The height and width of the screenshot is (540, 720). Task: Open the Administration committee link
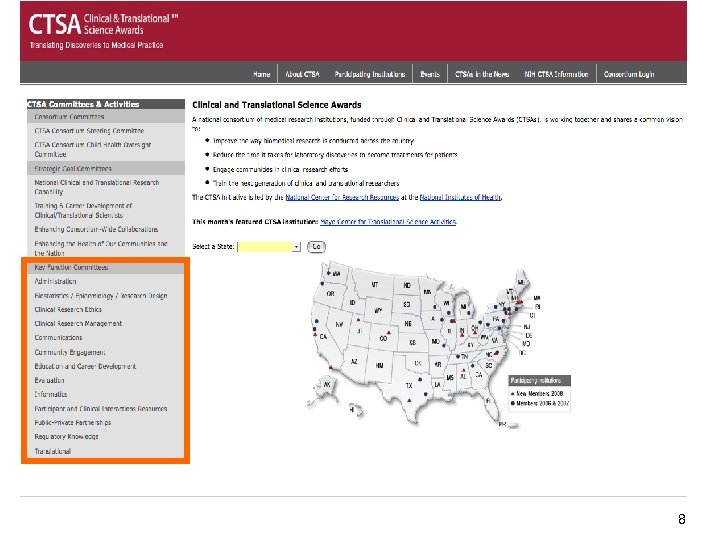(x=55, y=281)
